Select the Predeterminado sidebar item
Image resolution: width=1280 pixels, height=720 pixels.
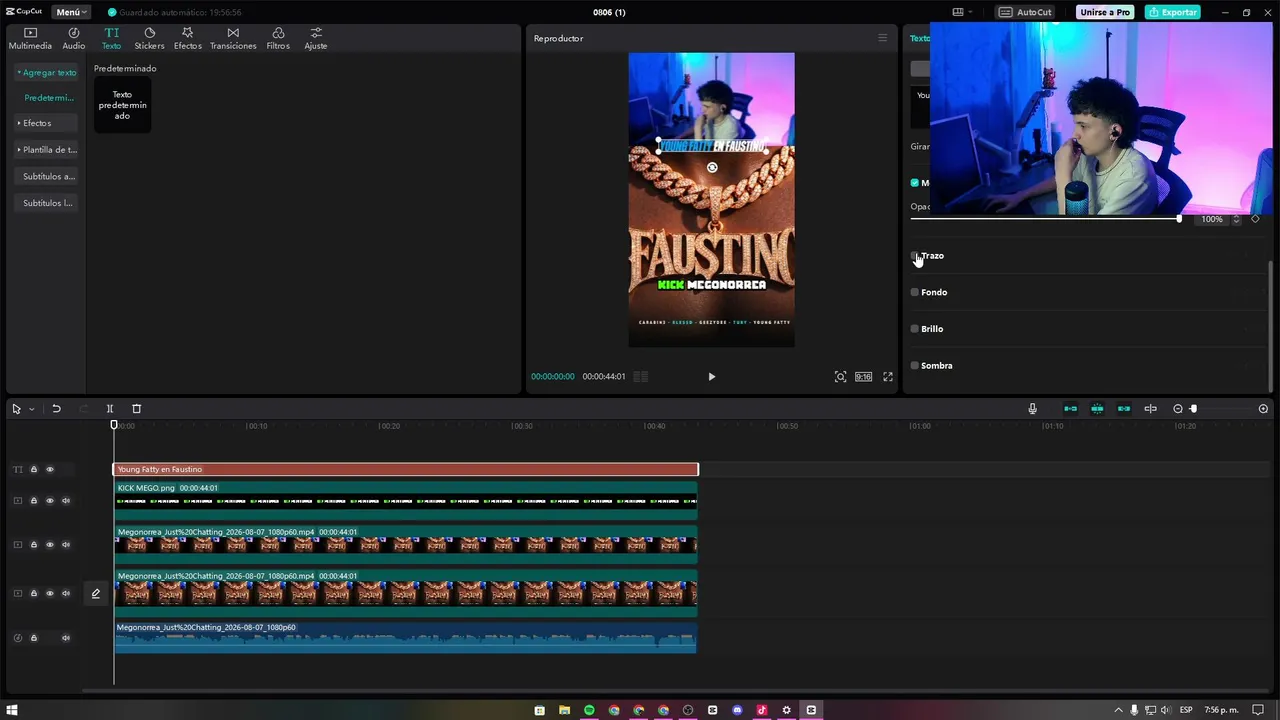pos(49,98)
